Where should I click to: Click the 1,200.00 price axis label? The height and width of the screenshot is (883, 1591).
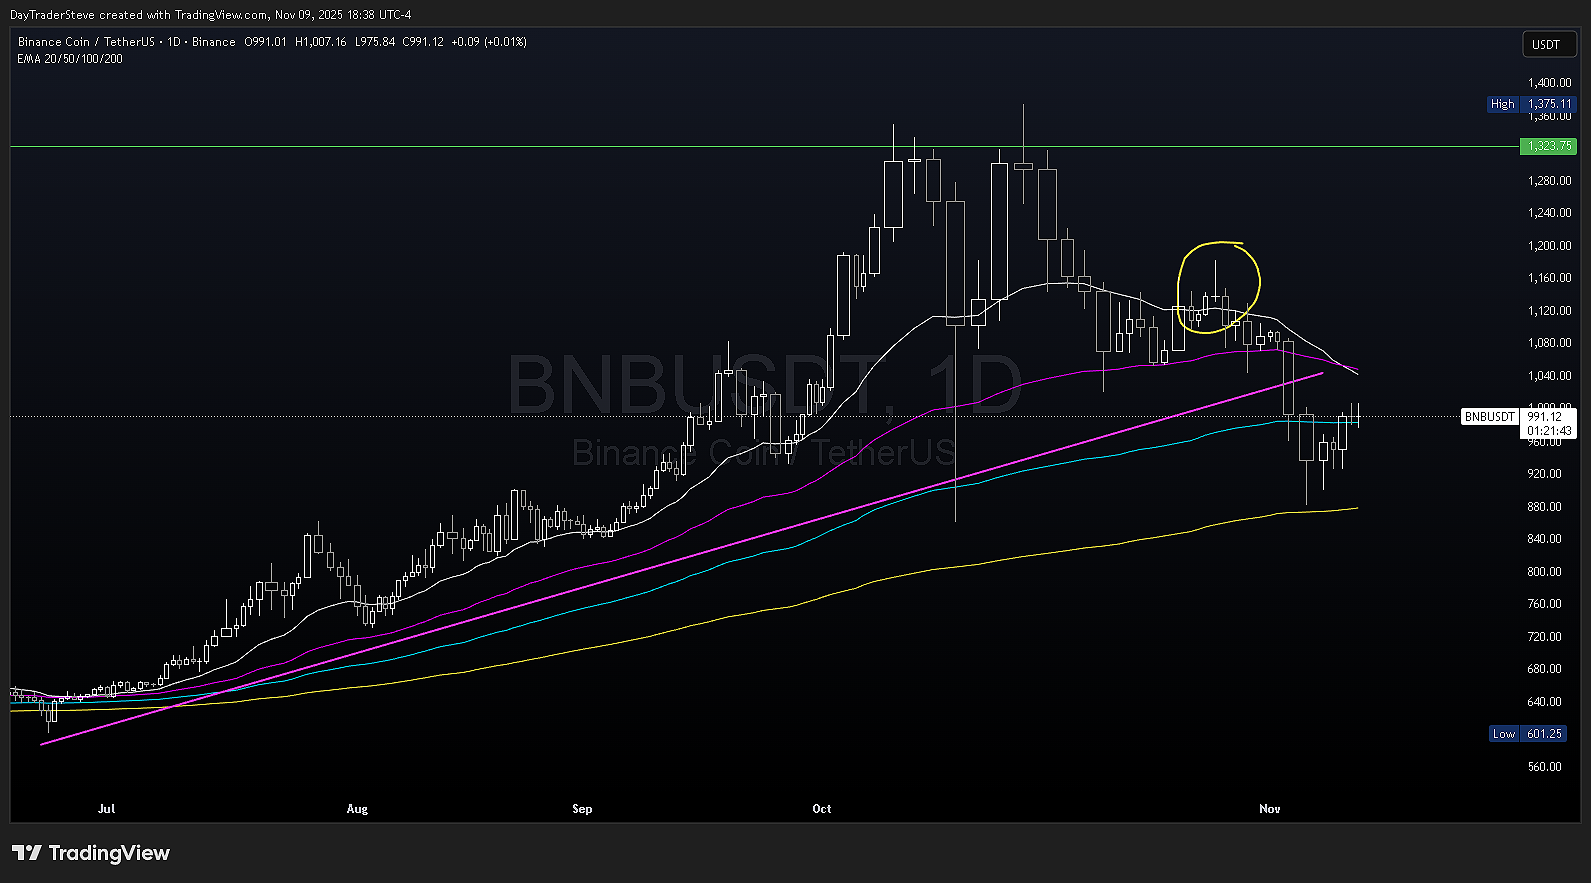tap(1549, 246)
